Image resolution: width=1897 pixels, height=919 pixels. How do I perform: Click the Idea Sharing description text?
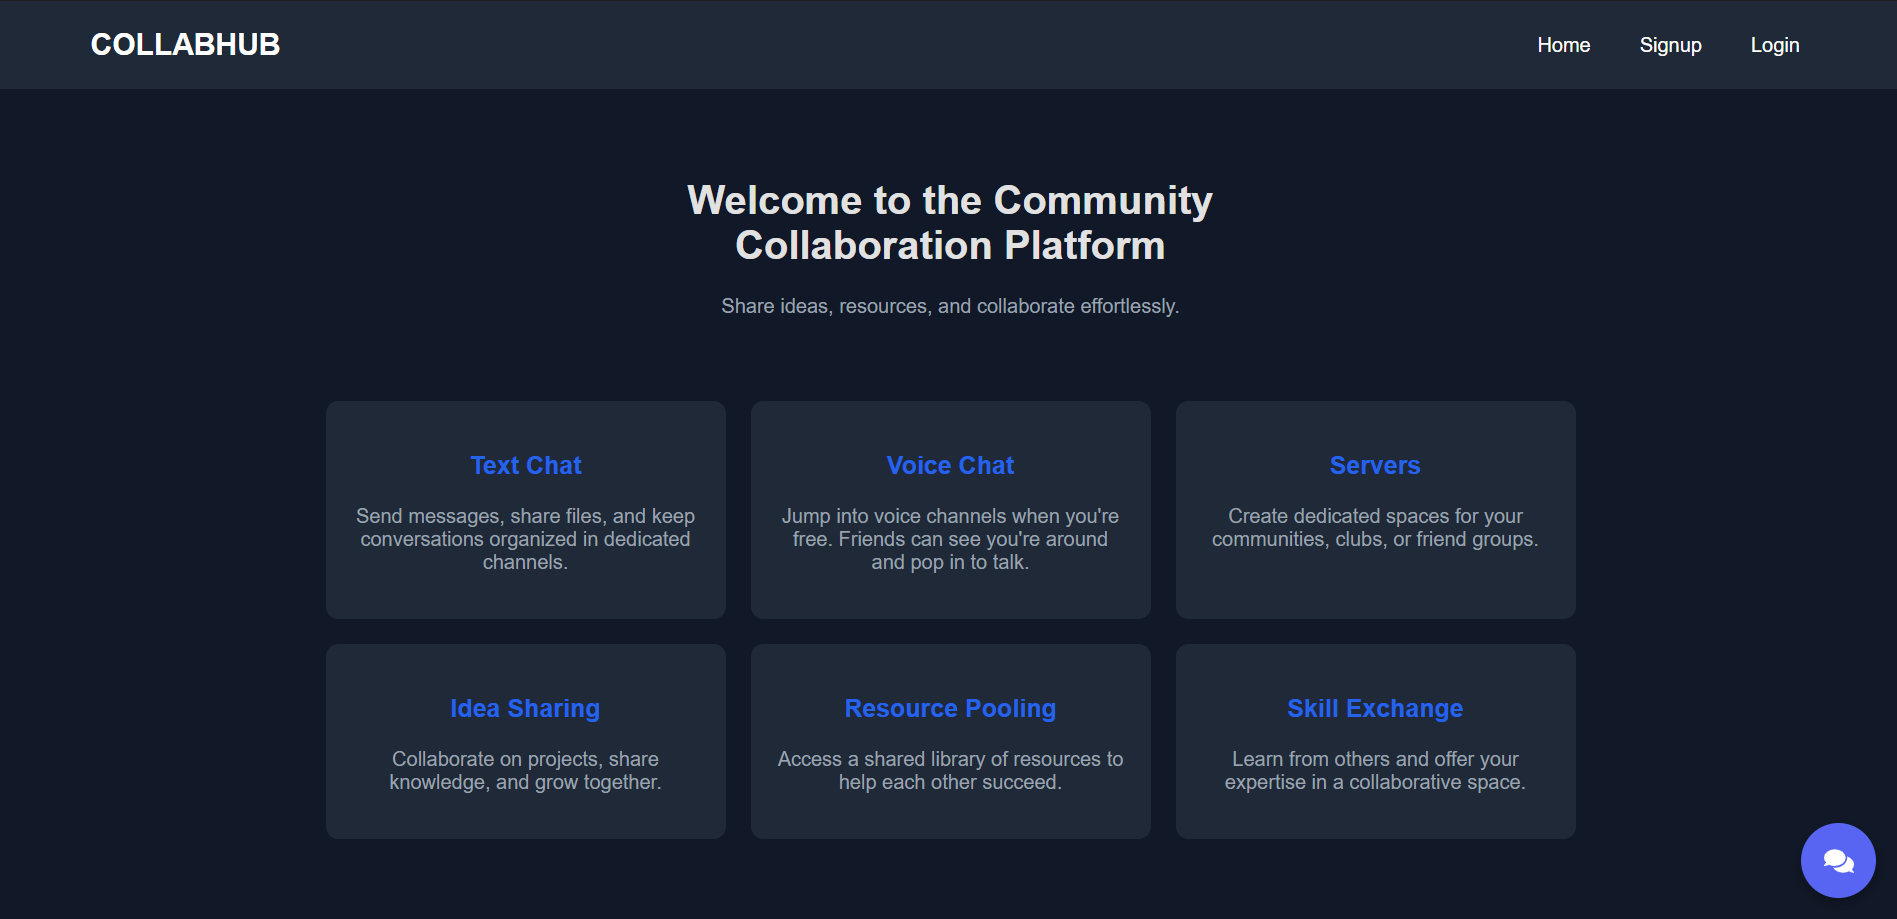point(525,771)
